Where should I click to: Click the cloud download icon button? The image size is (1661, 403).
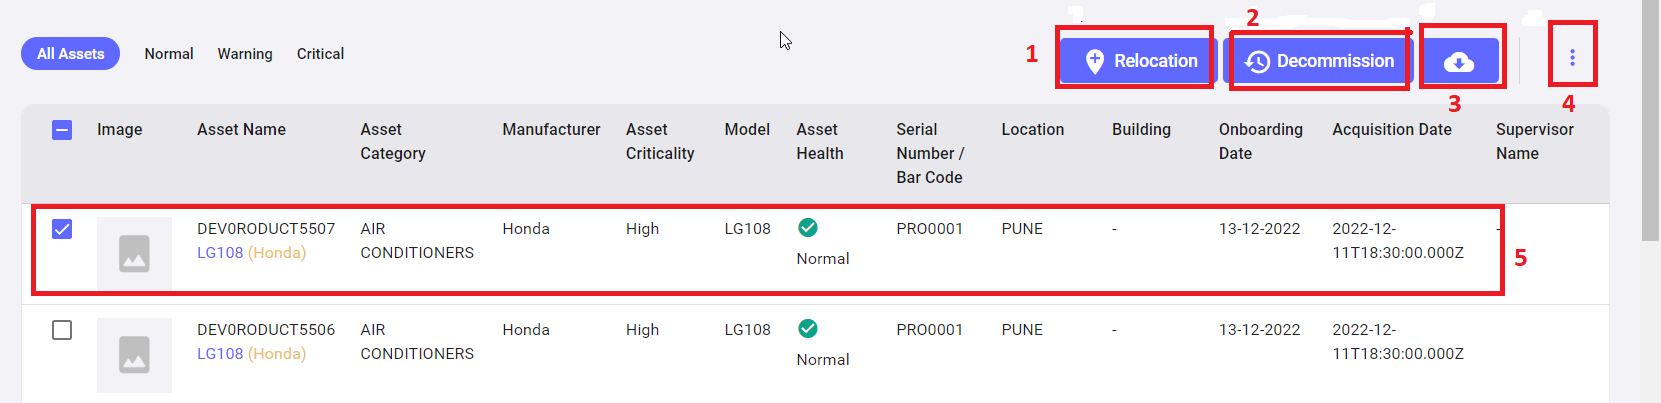click(x=1459, y=62)
